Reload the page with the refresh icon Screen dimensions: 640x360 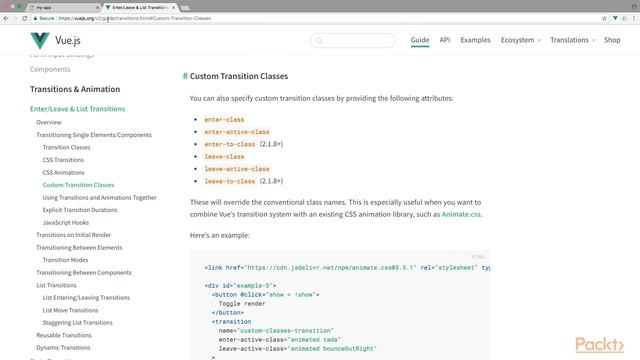click(x=24, y=18)
